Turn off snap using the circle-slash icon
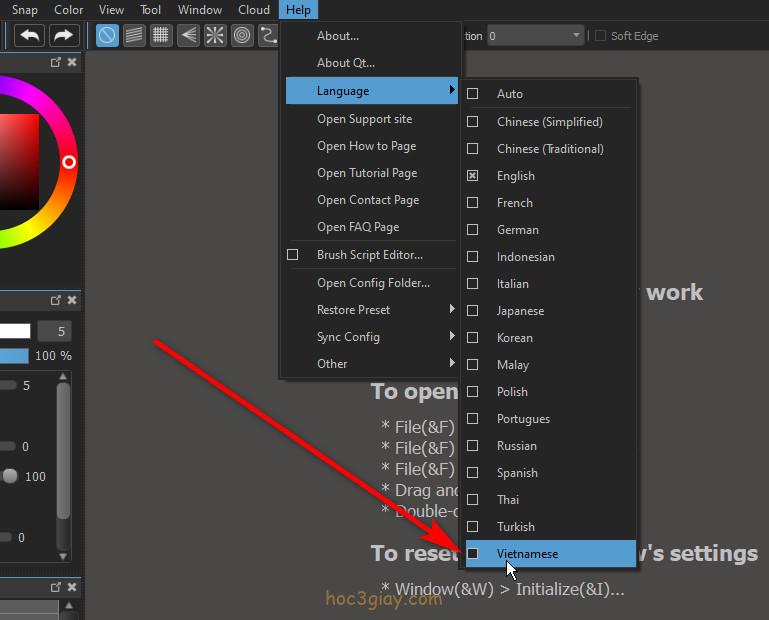The image size is (769, 620). (x=107, y=36)
